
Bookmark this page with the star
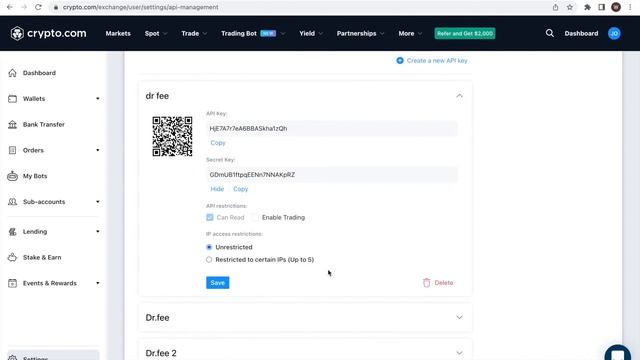[570, 7]
